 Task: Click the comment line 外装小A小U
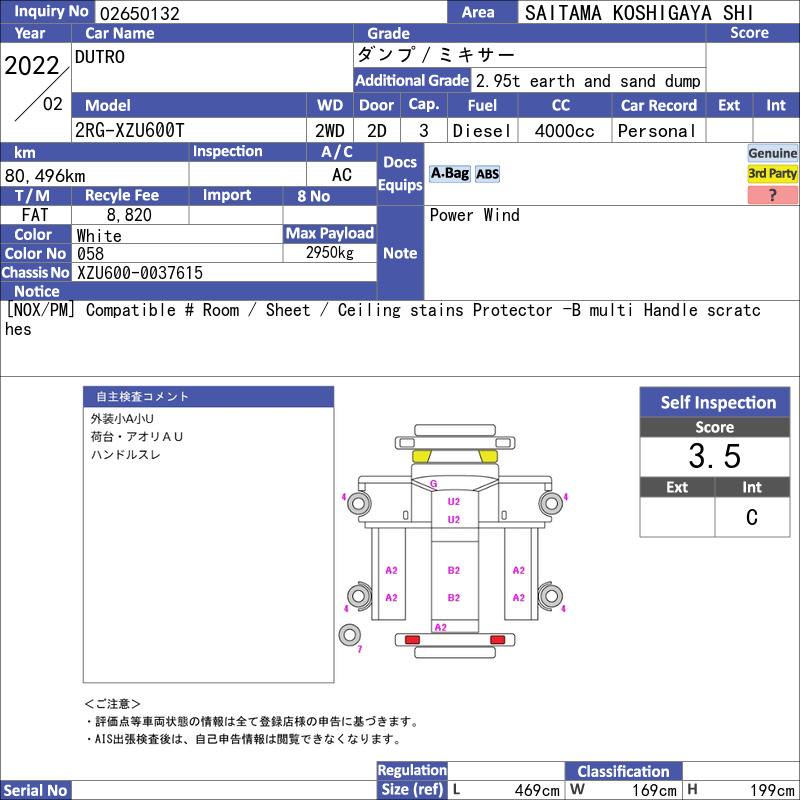tap(122, 419)
